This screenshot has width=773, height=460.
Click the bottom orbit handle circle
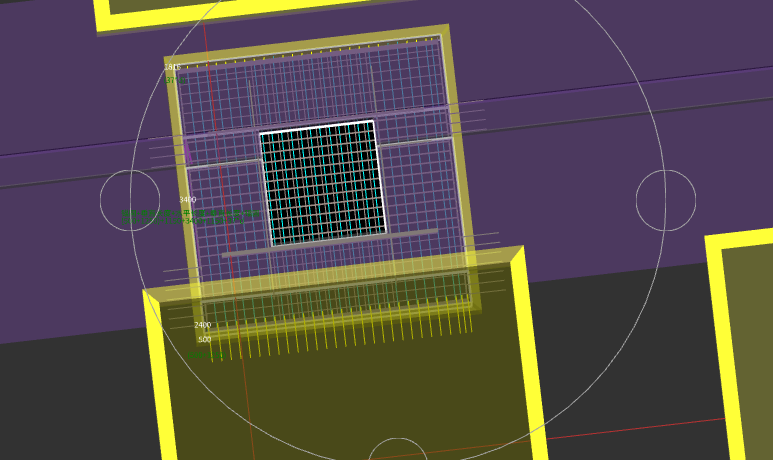[x=397, y=449]
